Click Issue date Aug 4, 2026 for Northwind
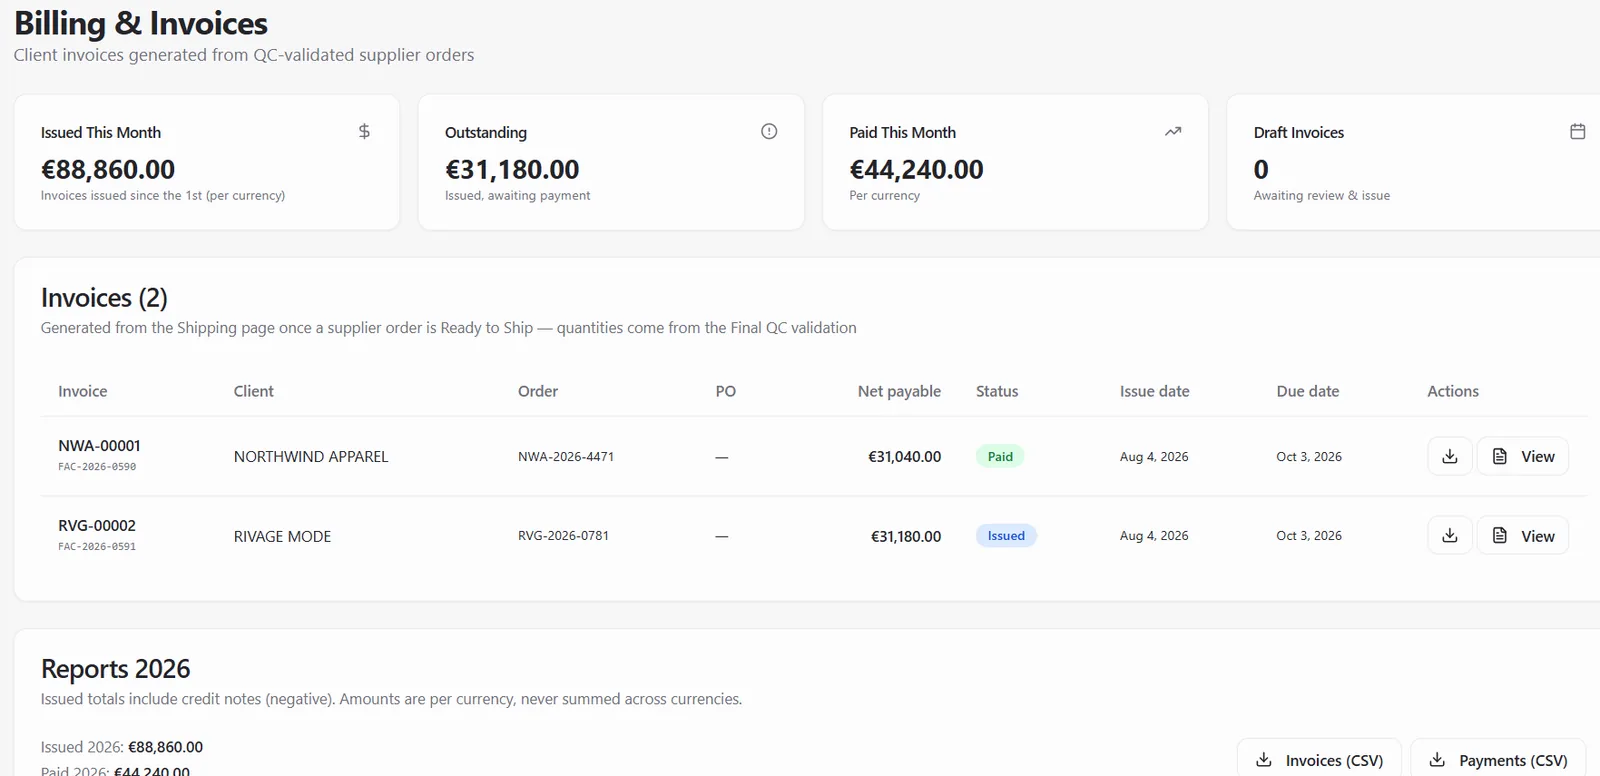The image size is (1600, 776). coord(1154,456)
